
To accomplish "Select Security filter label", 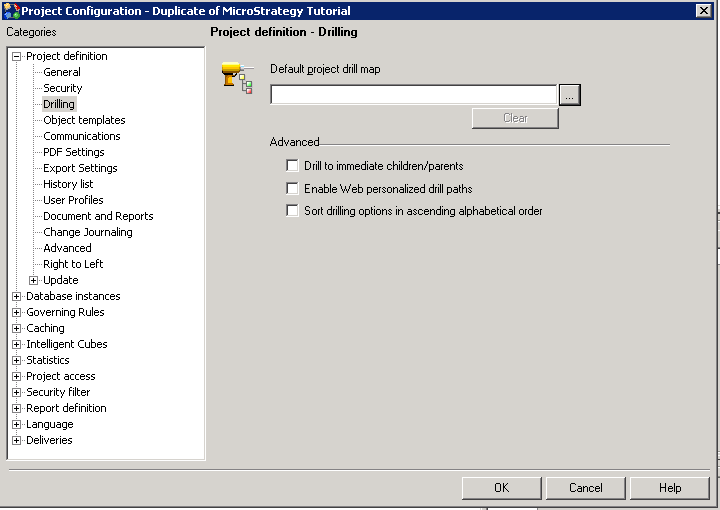I will click(x=58, y=392).
